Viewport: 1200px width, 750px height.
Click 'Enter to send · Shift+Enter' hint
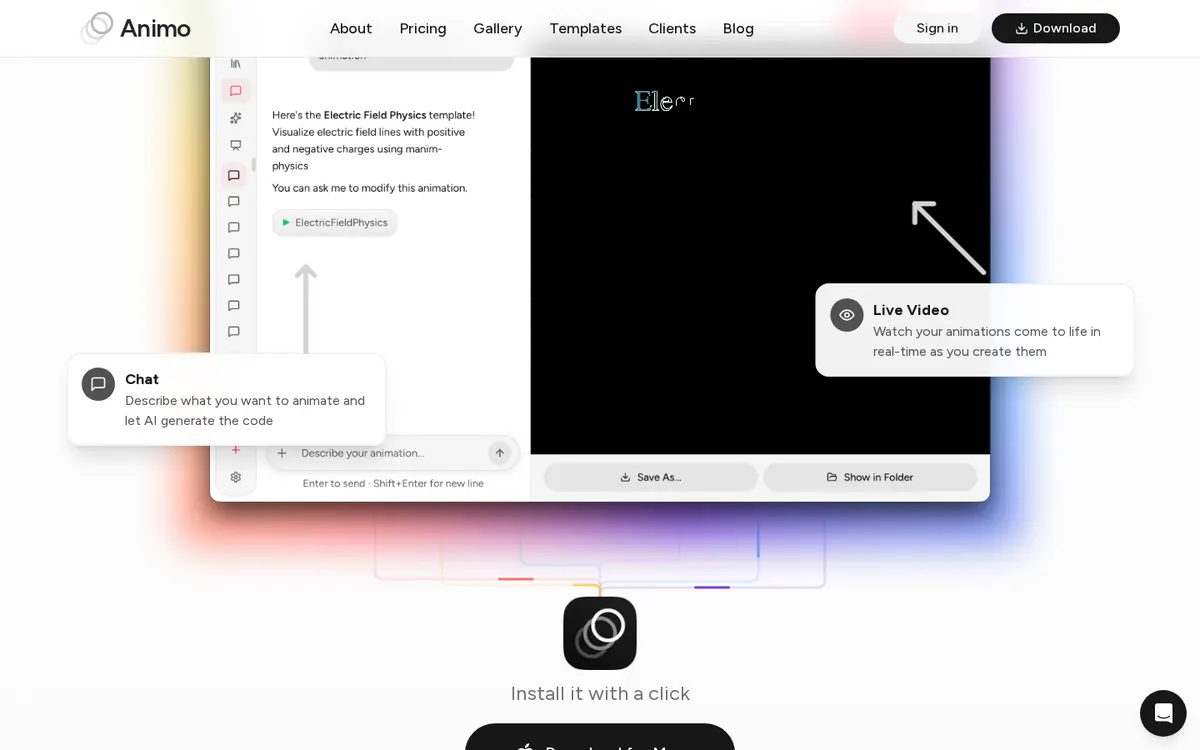click(x=393, y=483)
